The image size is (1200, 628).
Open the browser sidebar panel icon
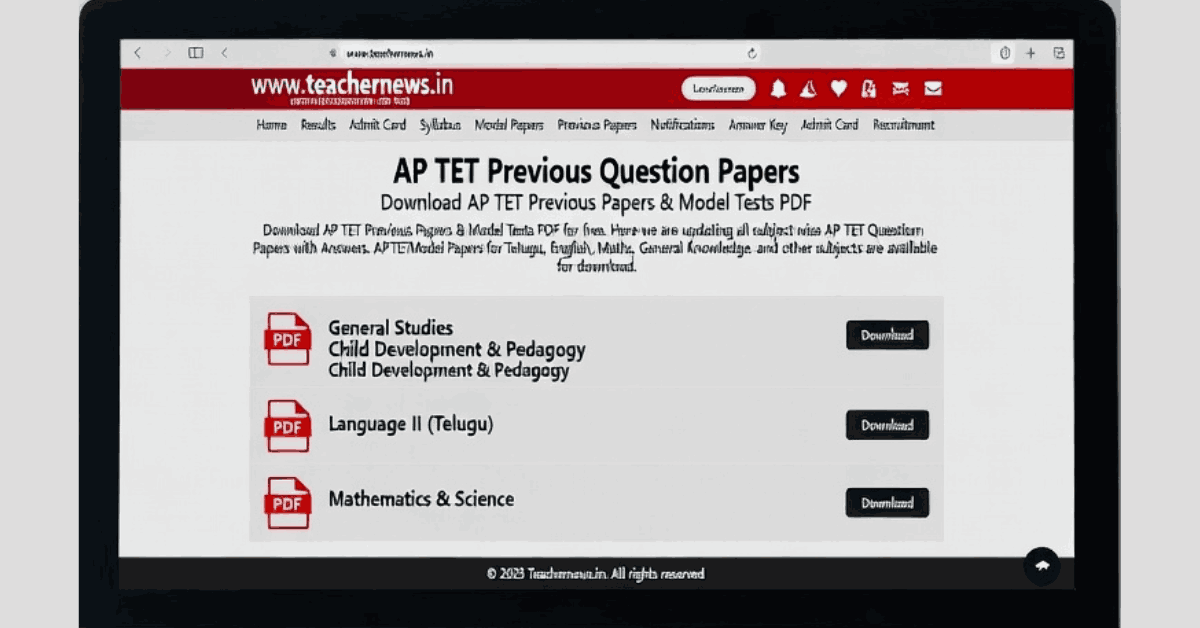click(x=196, y=53)
